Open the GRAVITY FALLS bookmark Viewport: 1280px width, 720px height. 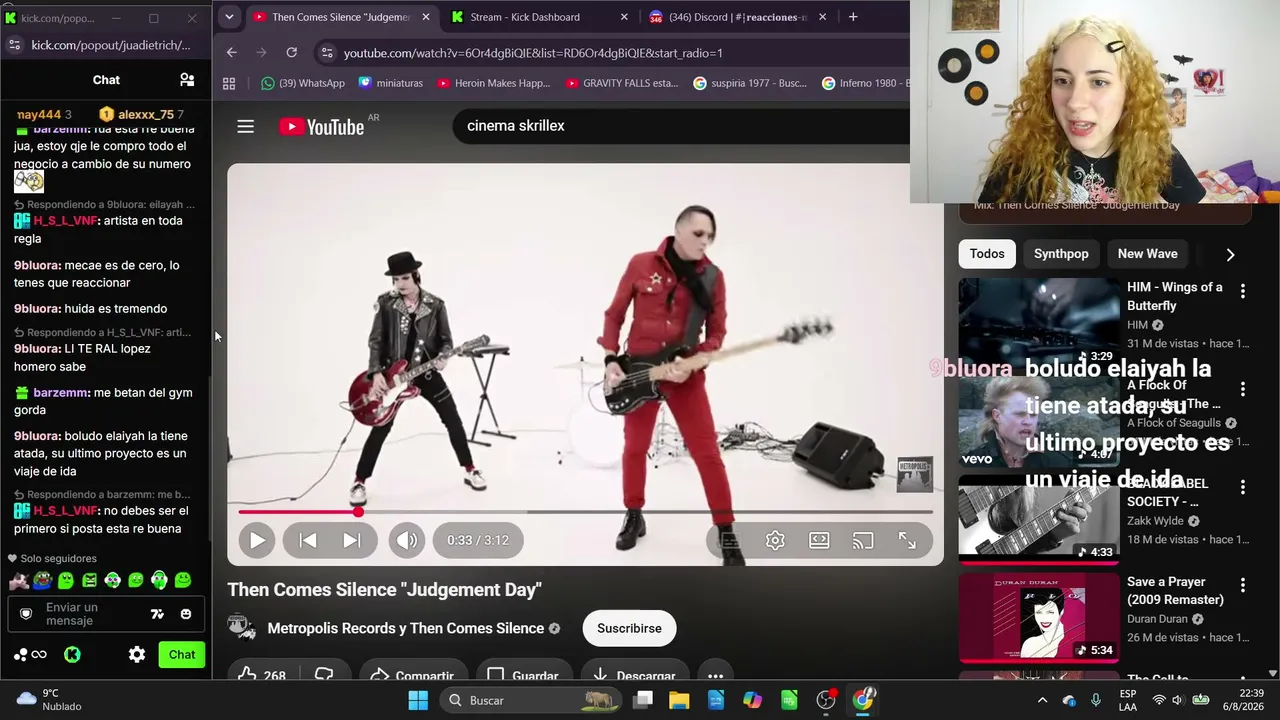(622, 83)
